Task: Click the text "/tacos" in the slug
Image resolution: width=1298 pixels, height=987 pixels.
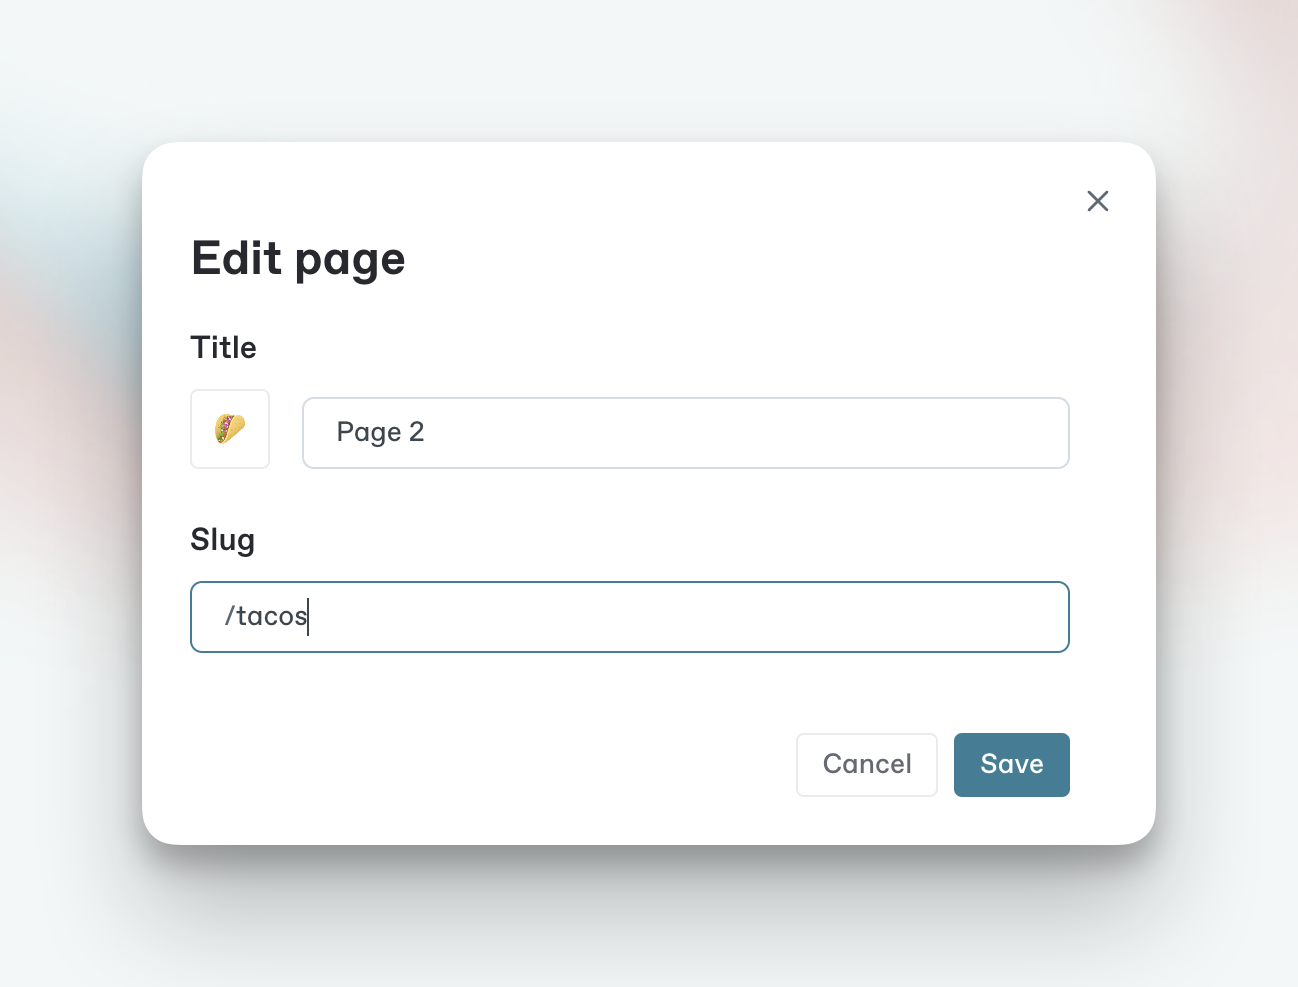Action: tap(266, 616)
